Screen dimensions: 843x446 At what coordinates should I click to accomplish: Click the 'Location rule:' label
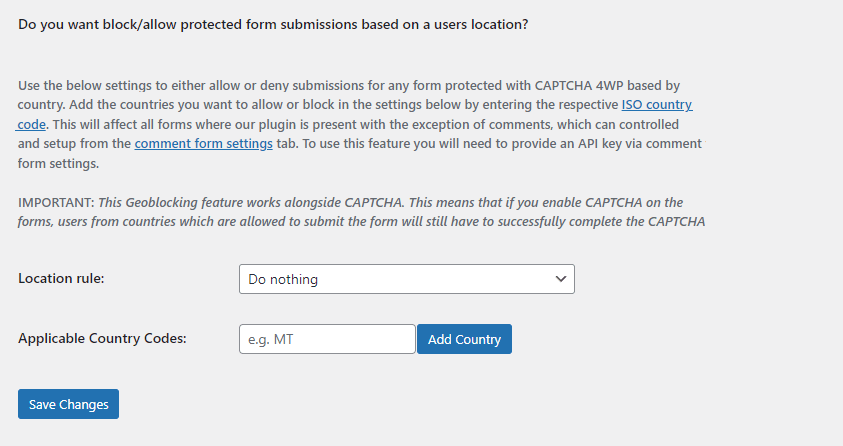pos(61,279)
